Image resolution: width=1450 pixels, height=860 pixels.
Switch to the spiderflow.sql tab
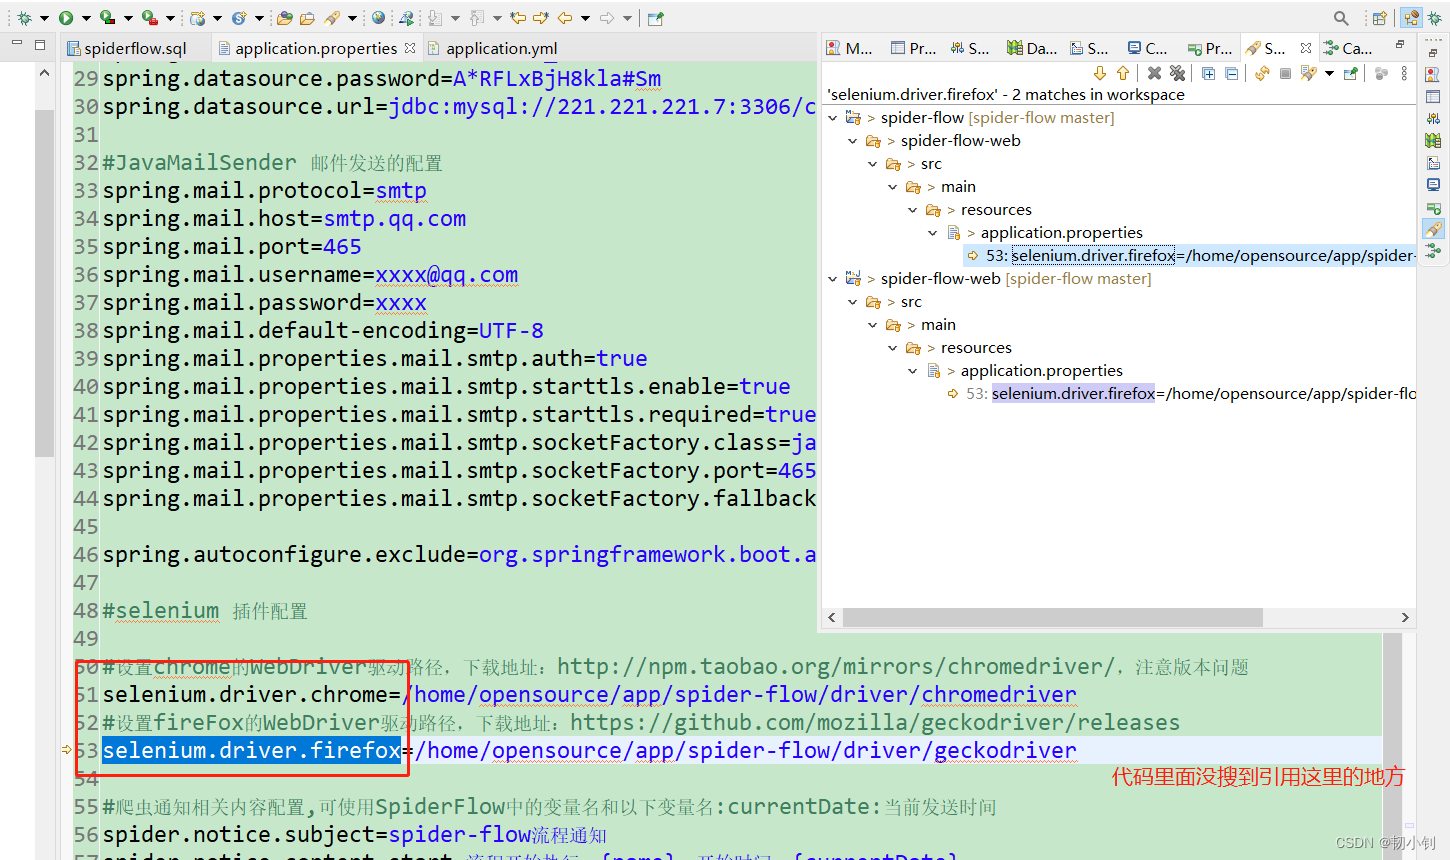[x=135, y=47]
